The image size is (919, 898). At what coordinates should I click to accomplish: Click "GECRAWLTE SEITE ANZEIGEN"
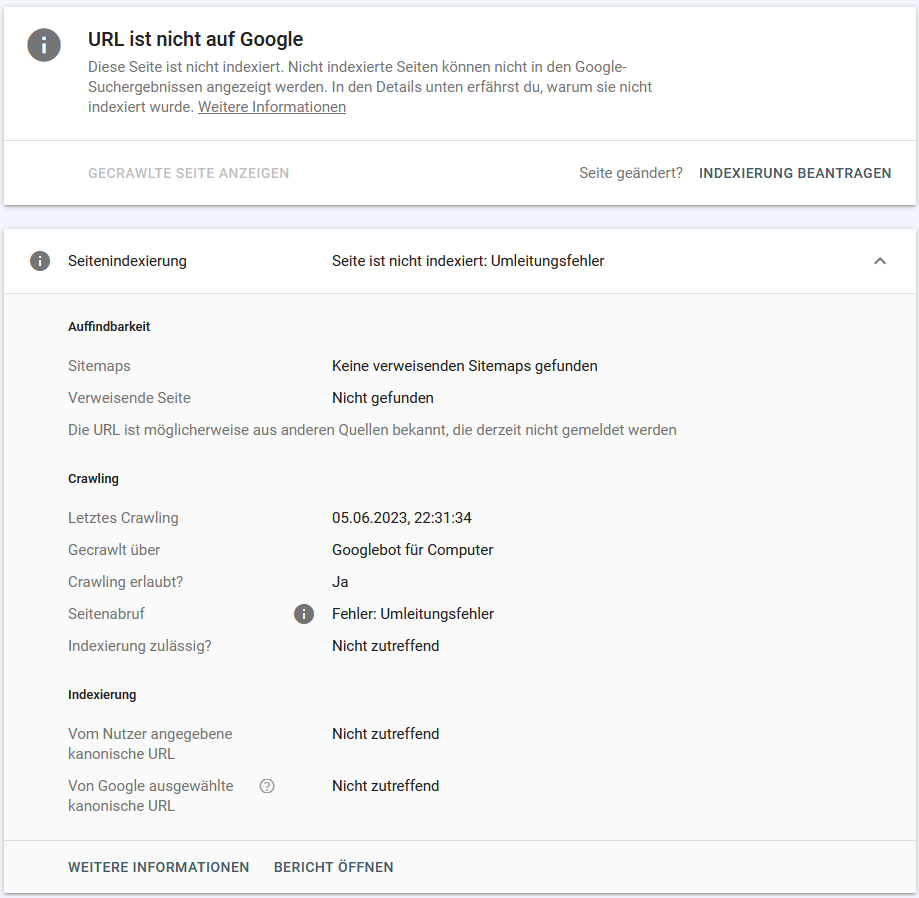click(188, 173)
